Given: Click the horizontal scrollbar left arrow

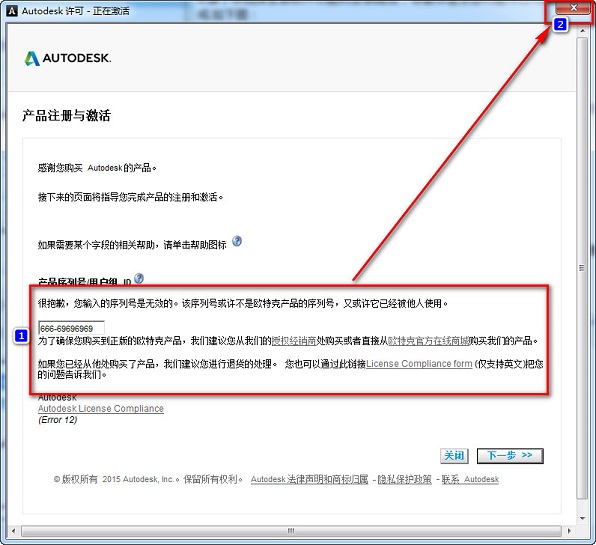Looking at the screenshot, I should pos(14,531).
